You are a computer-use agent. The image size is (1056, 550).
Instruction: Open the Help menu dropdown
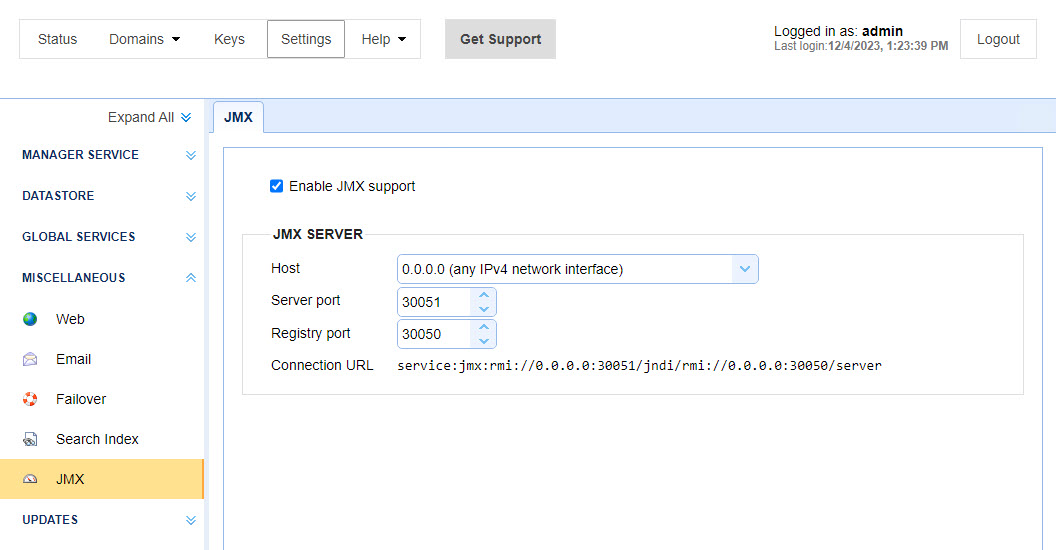[x=383, y=39]
